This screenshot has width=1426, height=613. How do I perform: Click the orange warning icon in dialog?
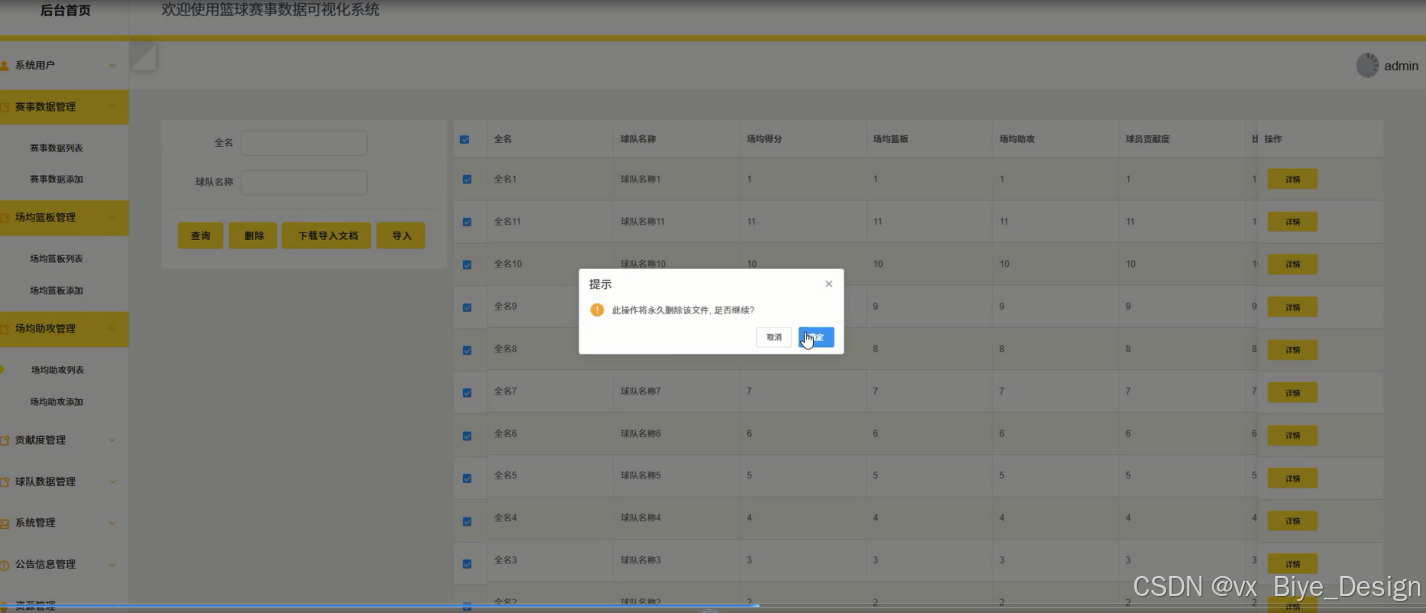tap(597, 310)
